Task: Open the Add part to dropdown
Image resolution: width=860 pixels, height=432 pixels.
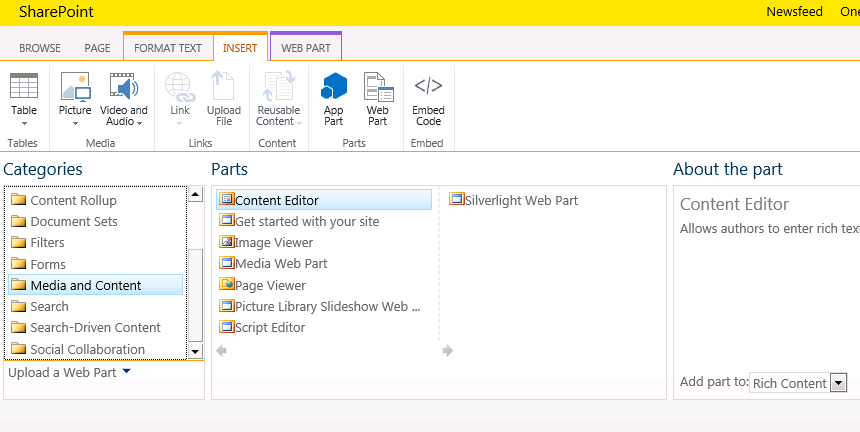Action: (x=839, y=383)
